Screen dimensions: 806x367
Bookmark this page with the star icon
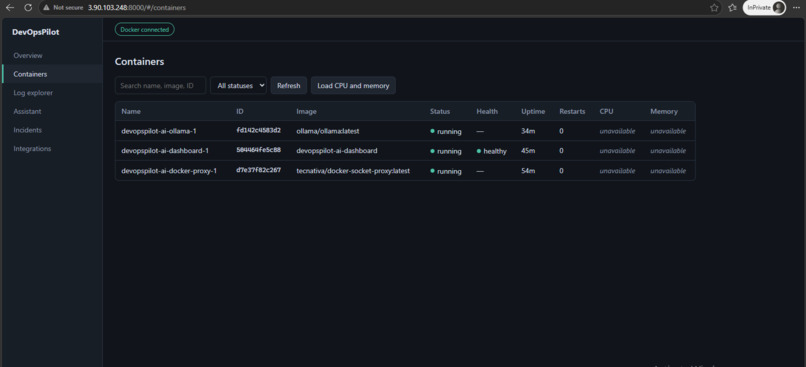[714, 8]
